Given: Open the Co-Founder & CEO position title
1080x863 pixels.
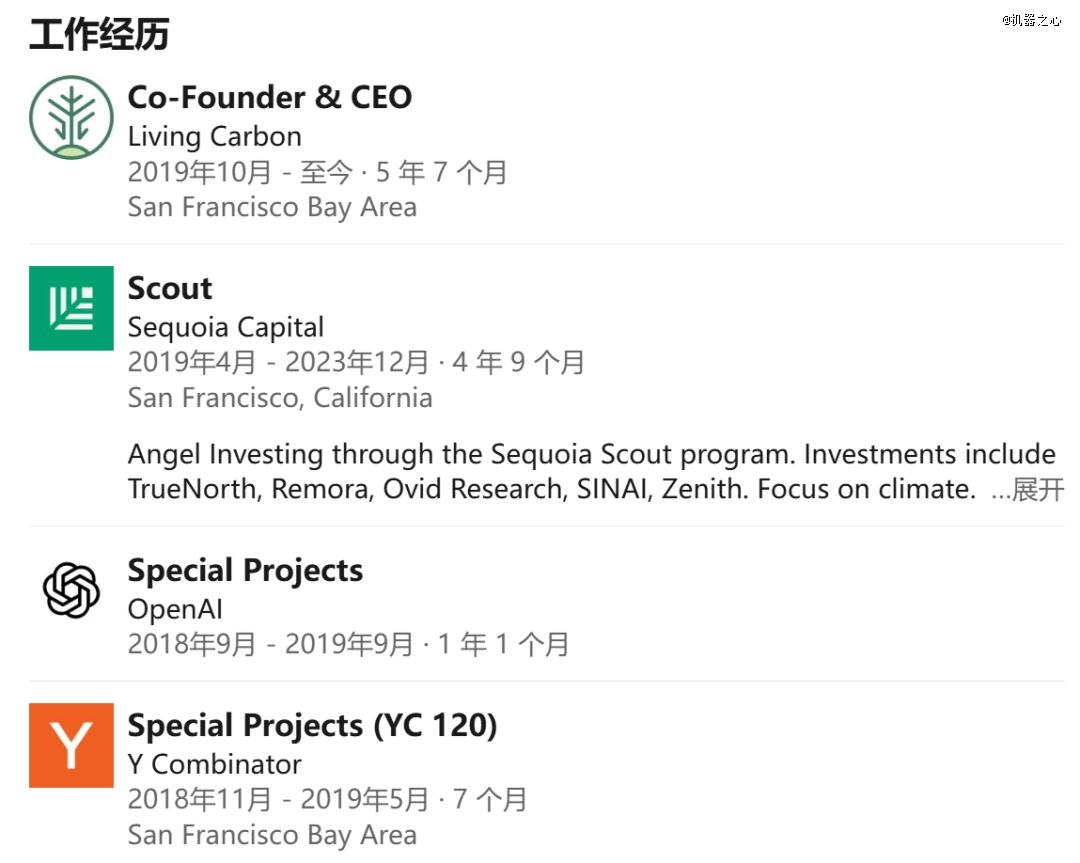Looking at the screenshot, I should coord(270,97).
